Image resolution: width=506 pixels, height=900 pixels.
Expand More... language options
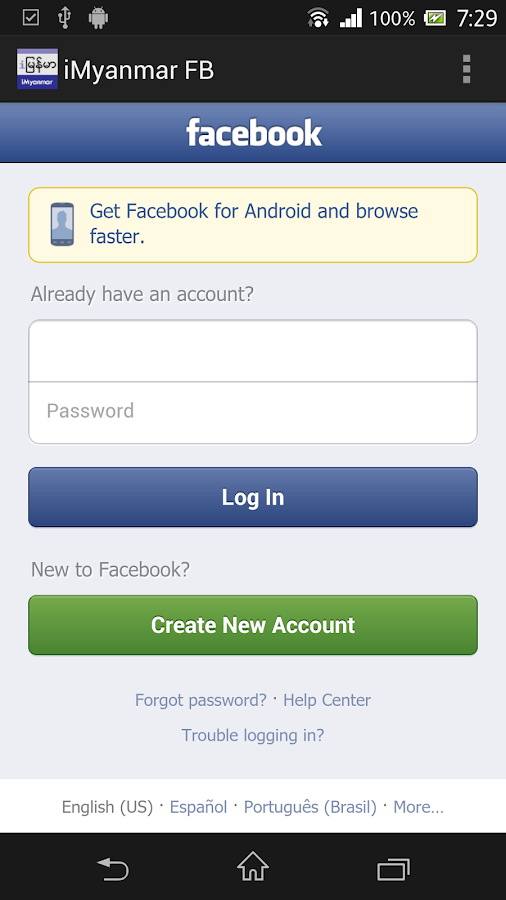418,807
